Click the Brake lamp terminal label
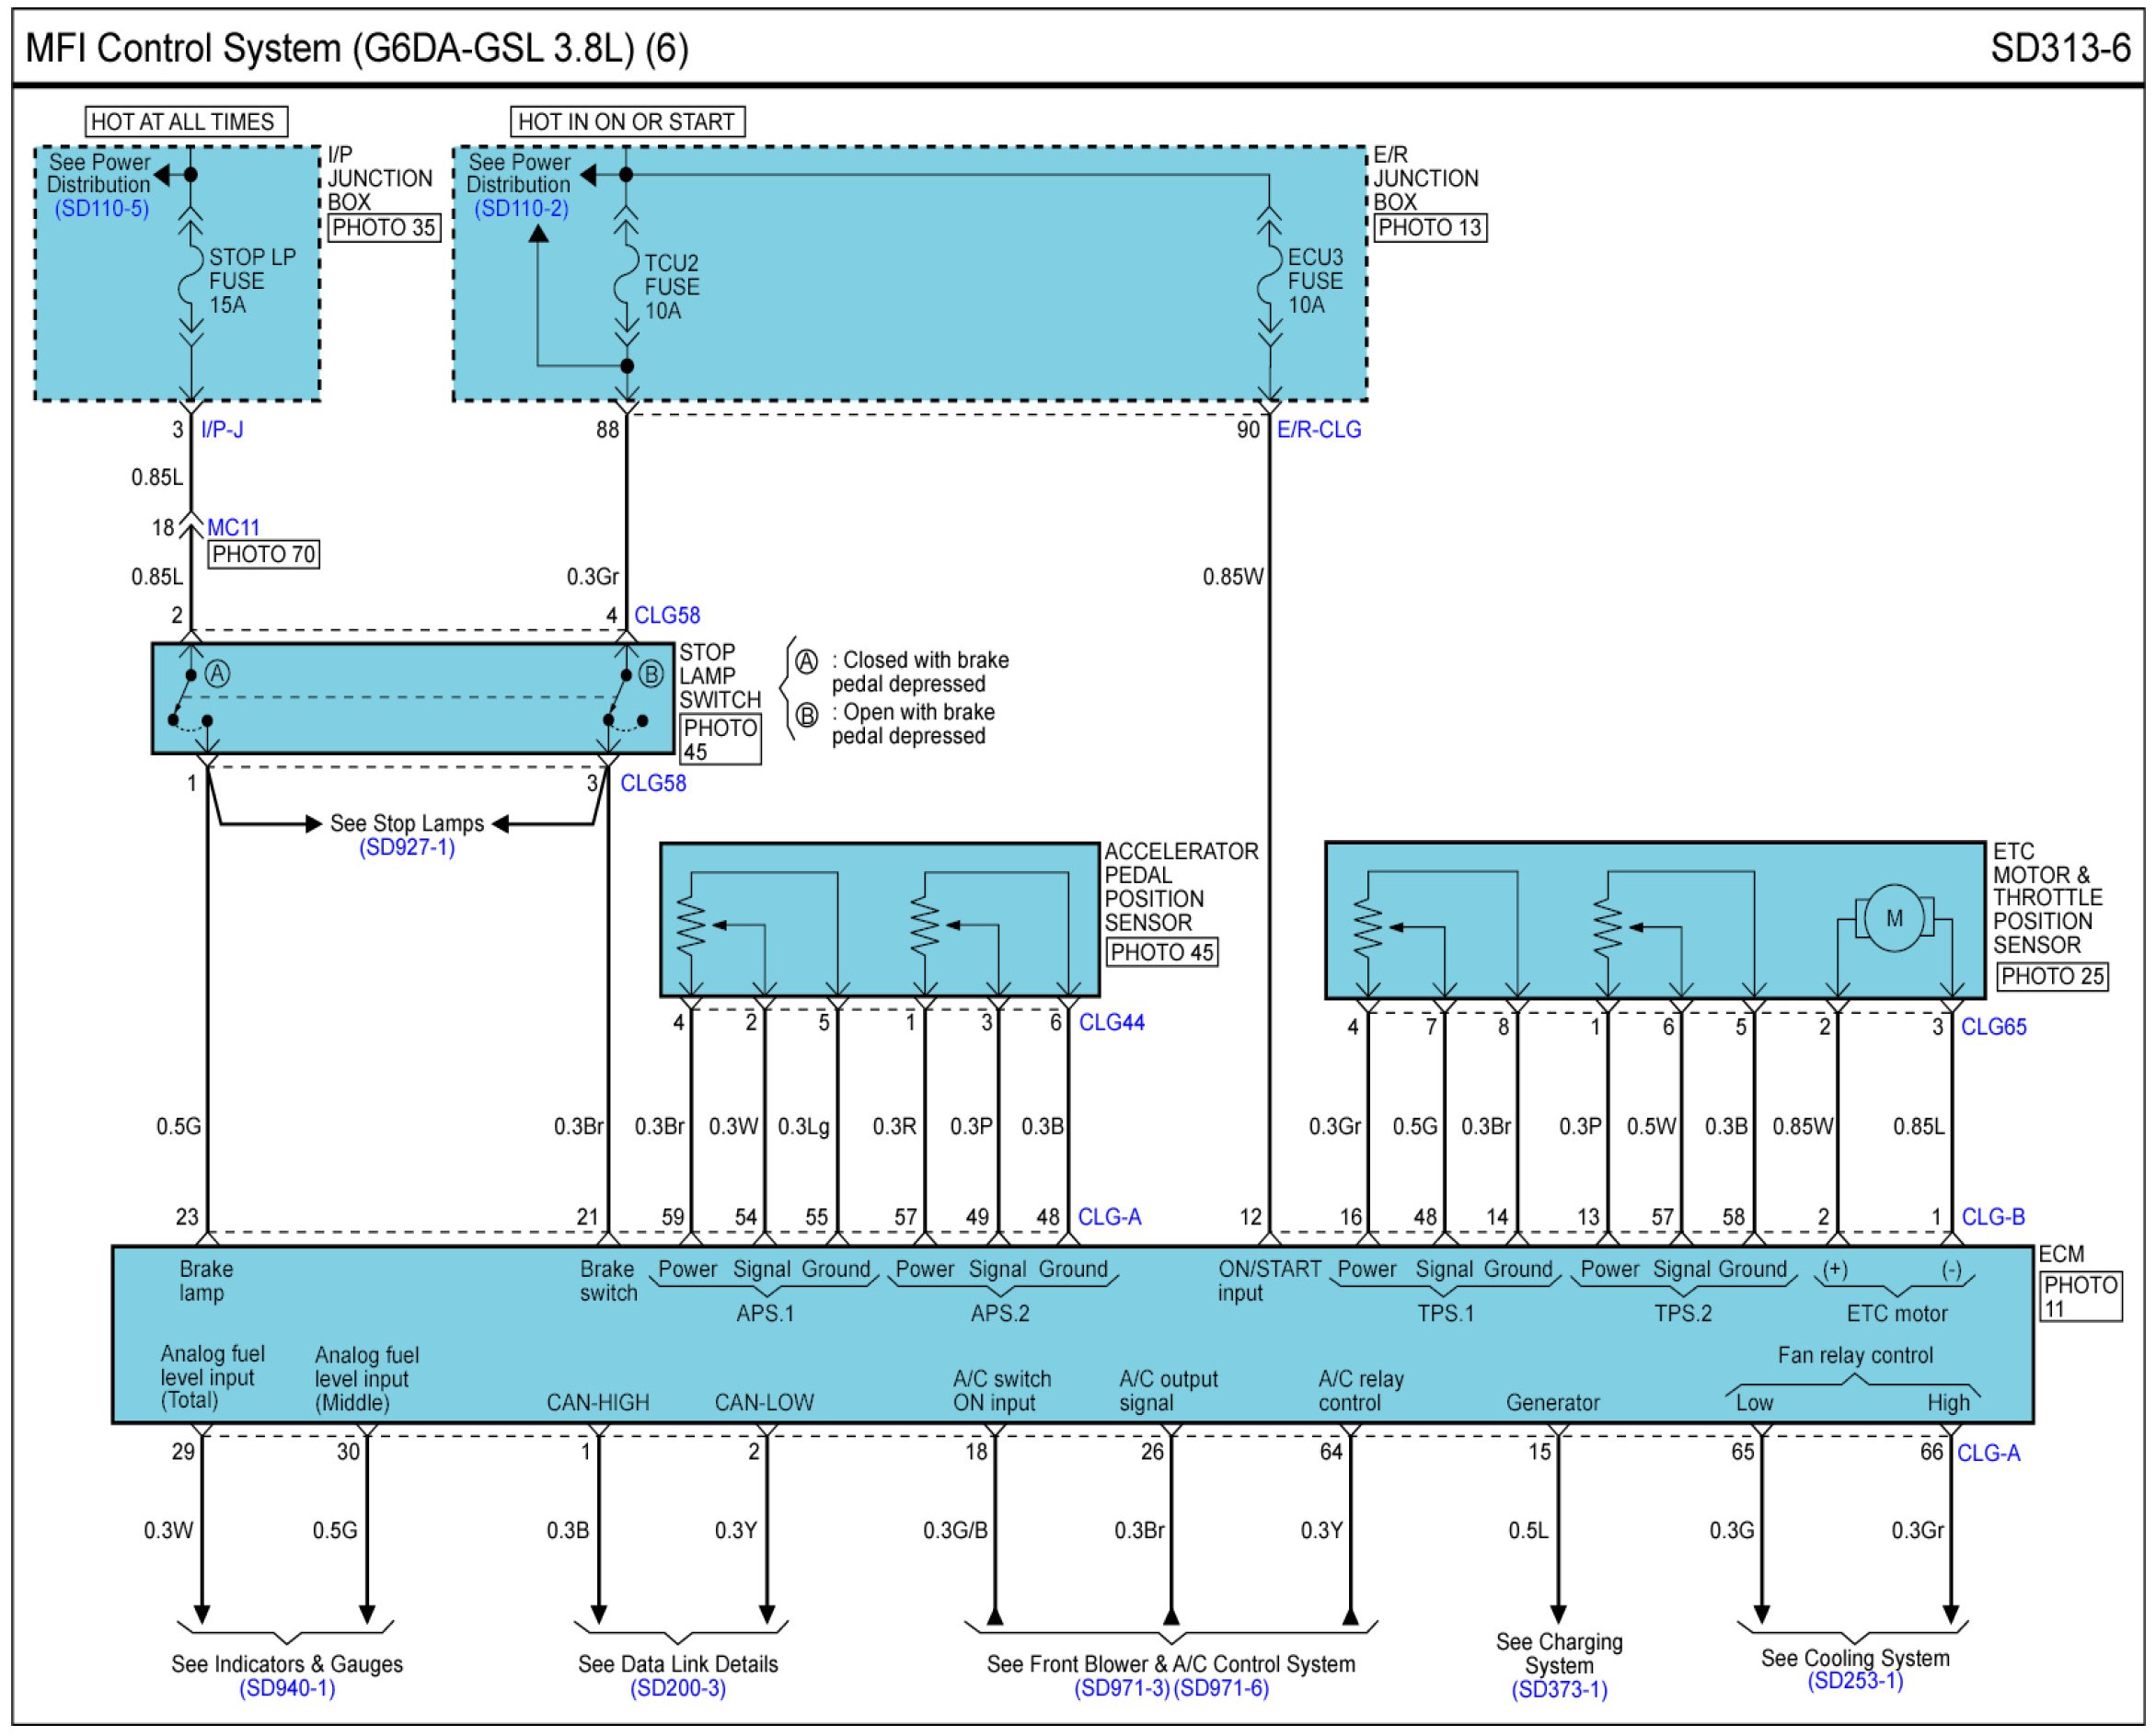The width and height of the screenshot is (2156, 1736). pos(206,1281)
